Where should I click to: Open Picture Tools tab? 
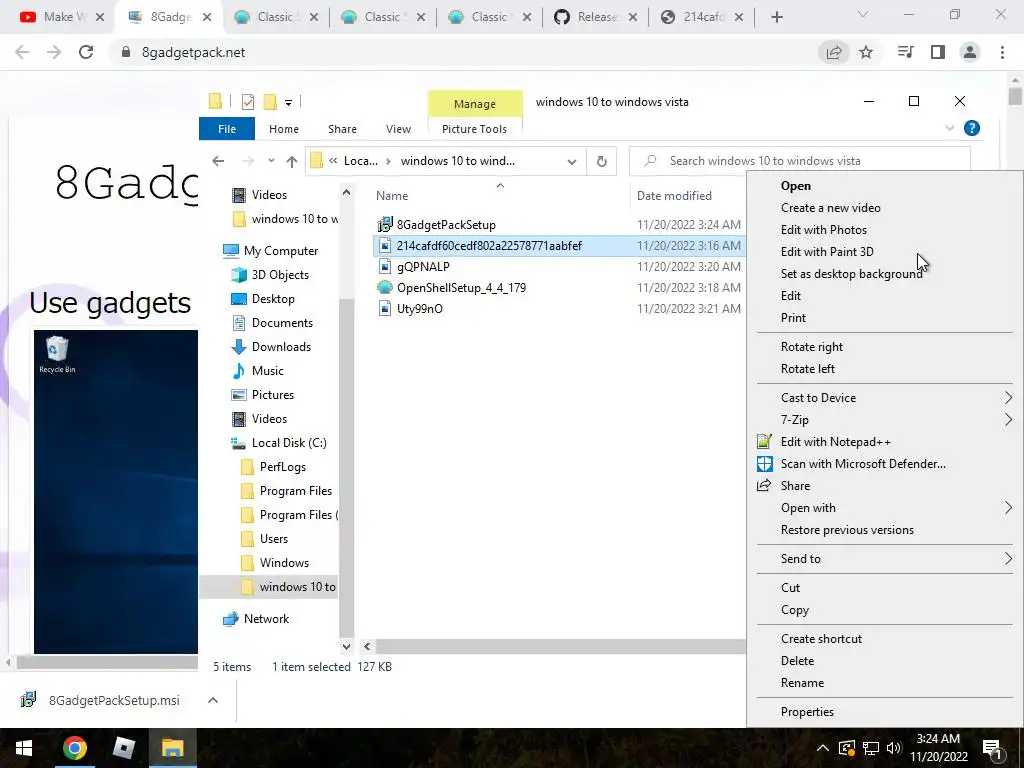pos(474,129)
